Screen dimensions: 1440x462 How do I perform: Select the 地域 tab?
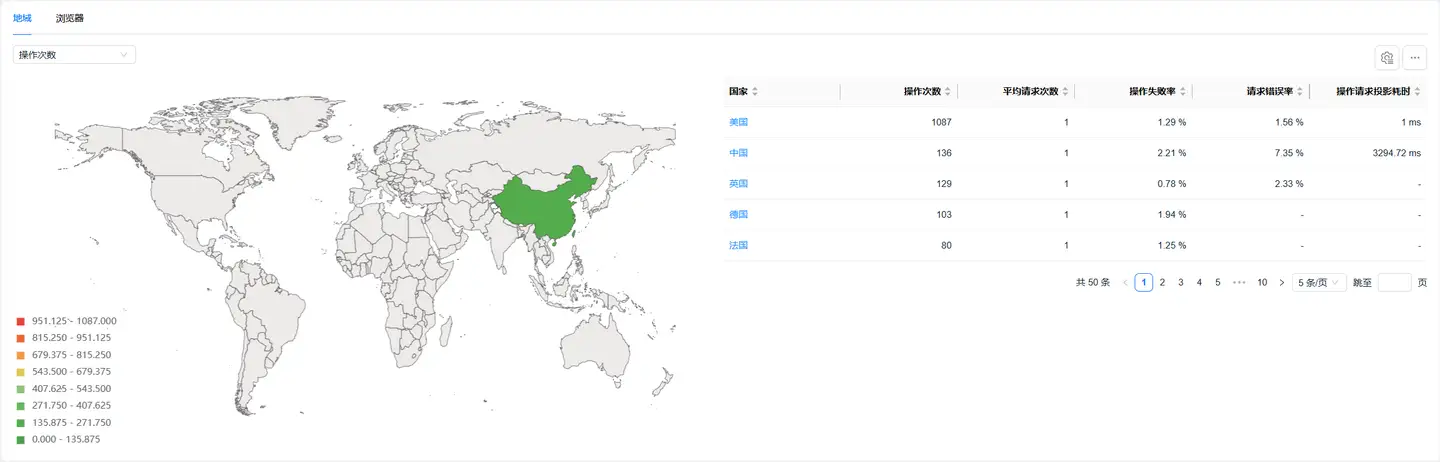coord(22,18)
